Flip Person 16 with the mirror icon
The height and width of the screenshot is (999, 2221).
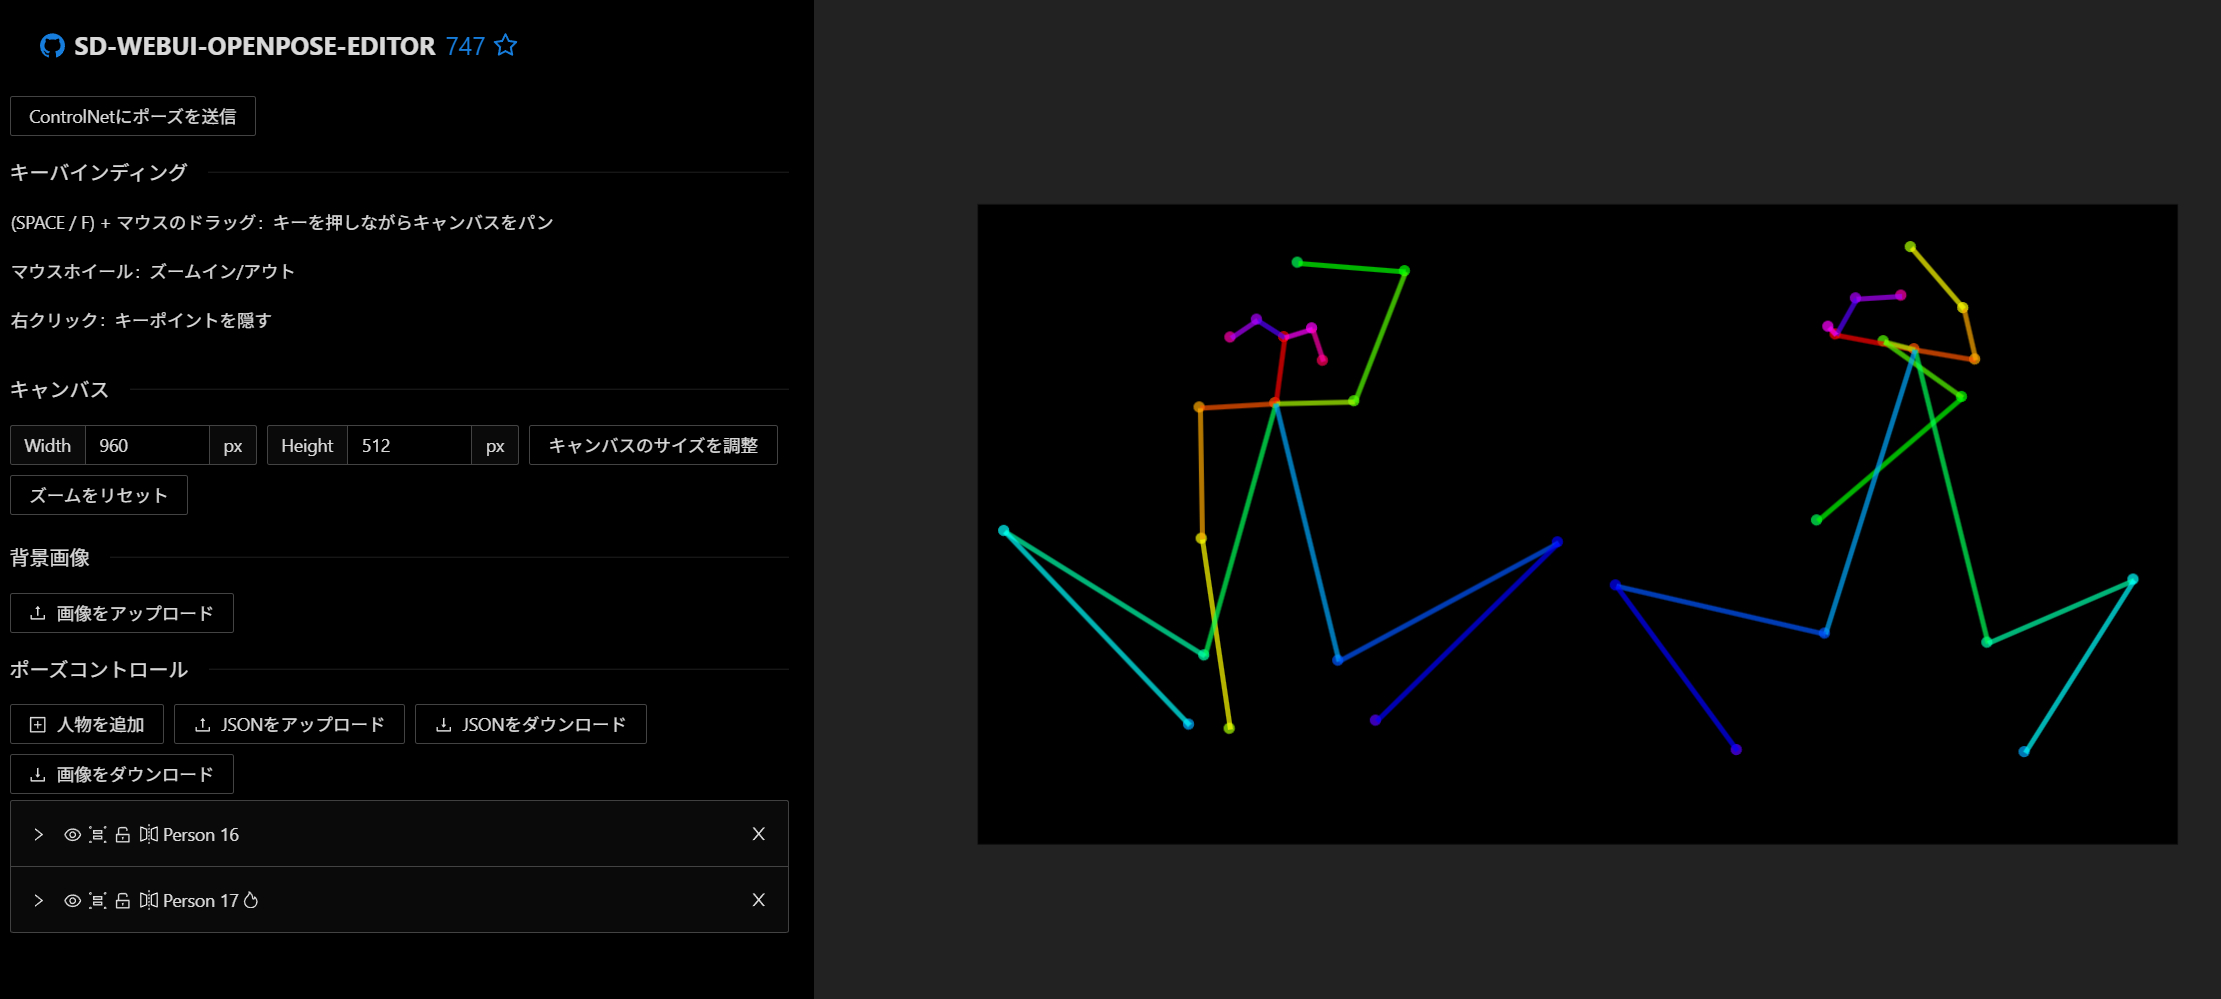pos(148,835)
